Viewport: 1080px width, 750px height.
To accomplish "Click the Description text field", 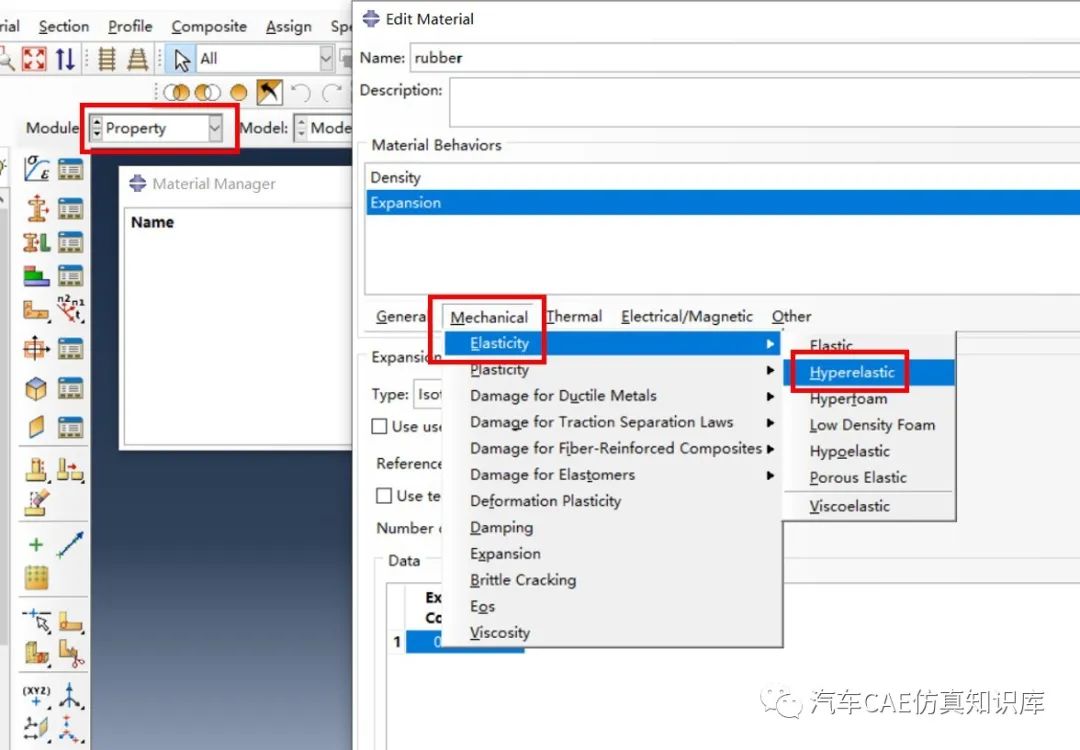I will point(765,102).
